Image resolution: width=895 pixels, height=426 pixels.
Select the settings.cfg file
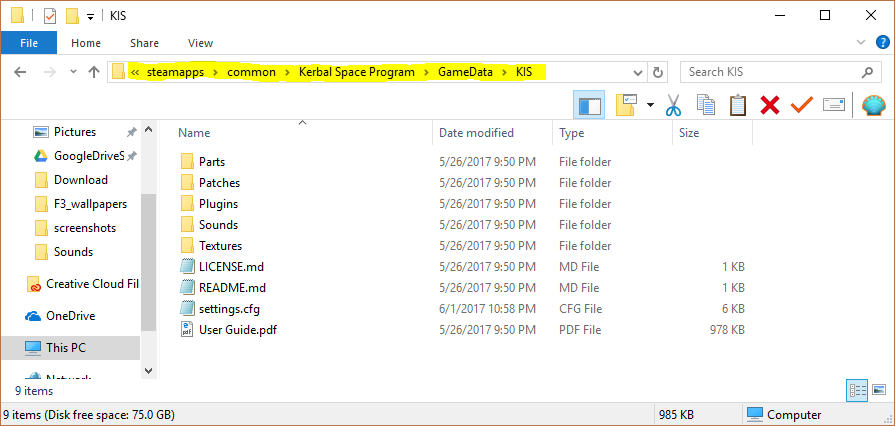pos(229,309)
